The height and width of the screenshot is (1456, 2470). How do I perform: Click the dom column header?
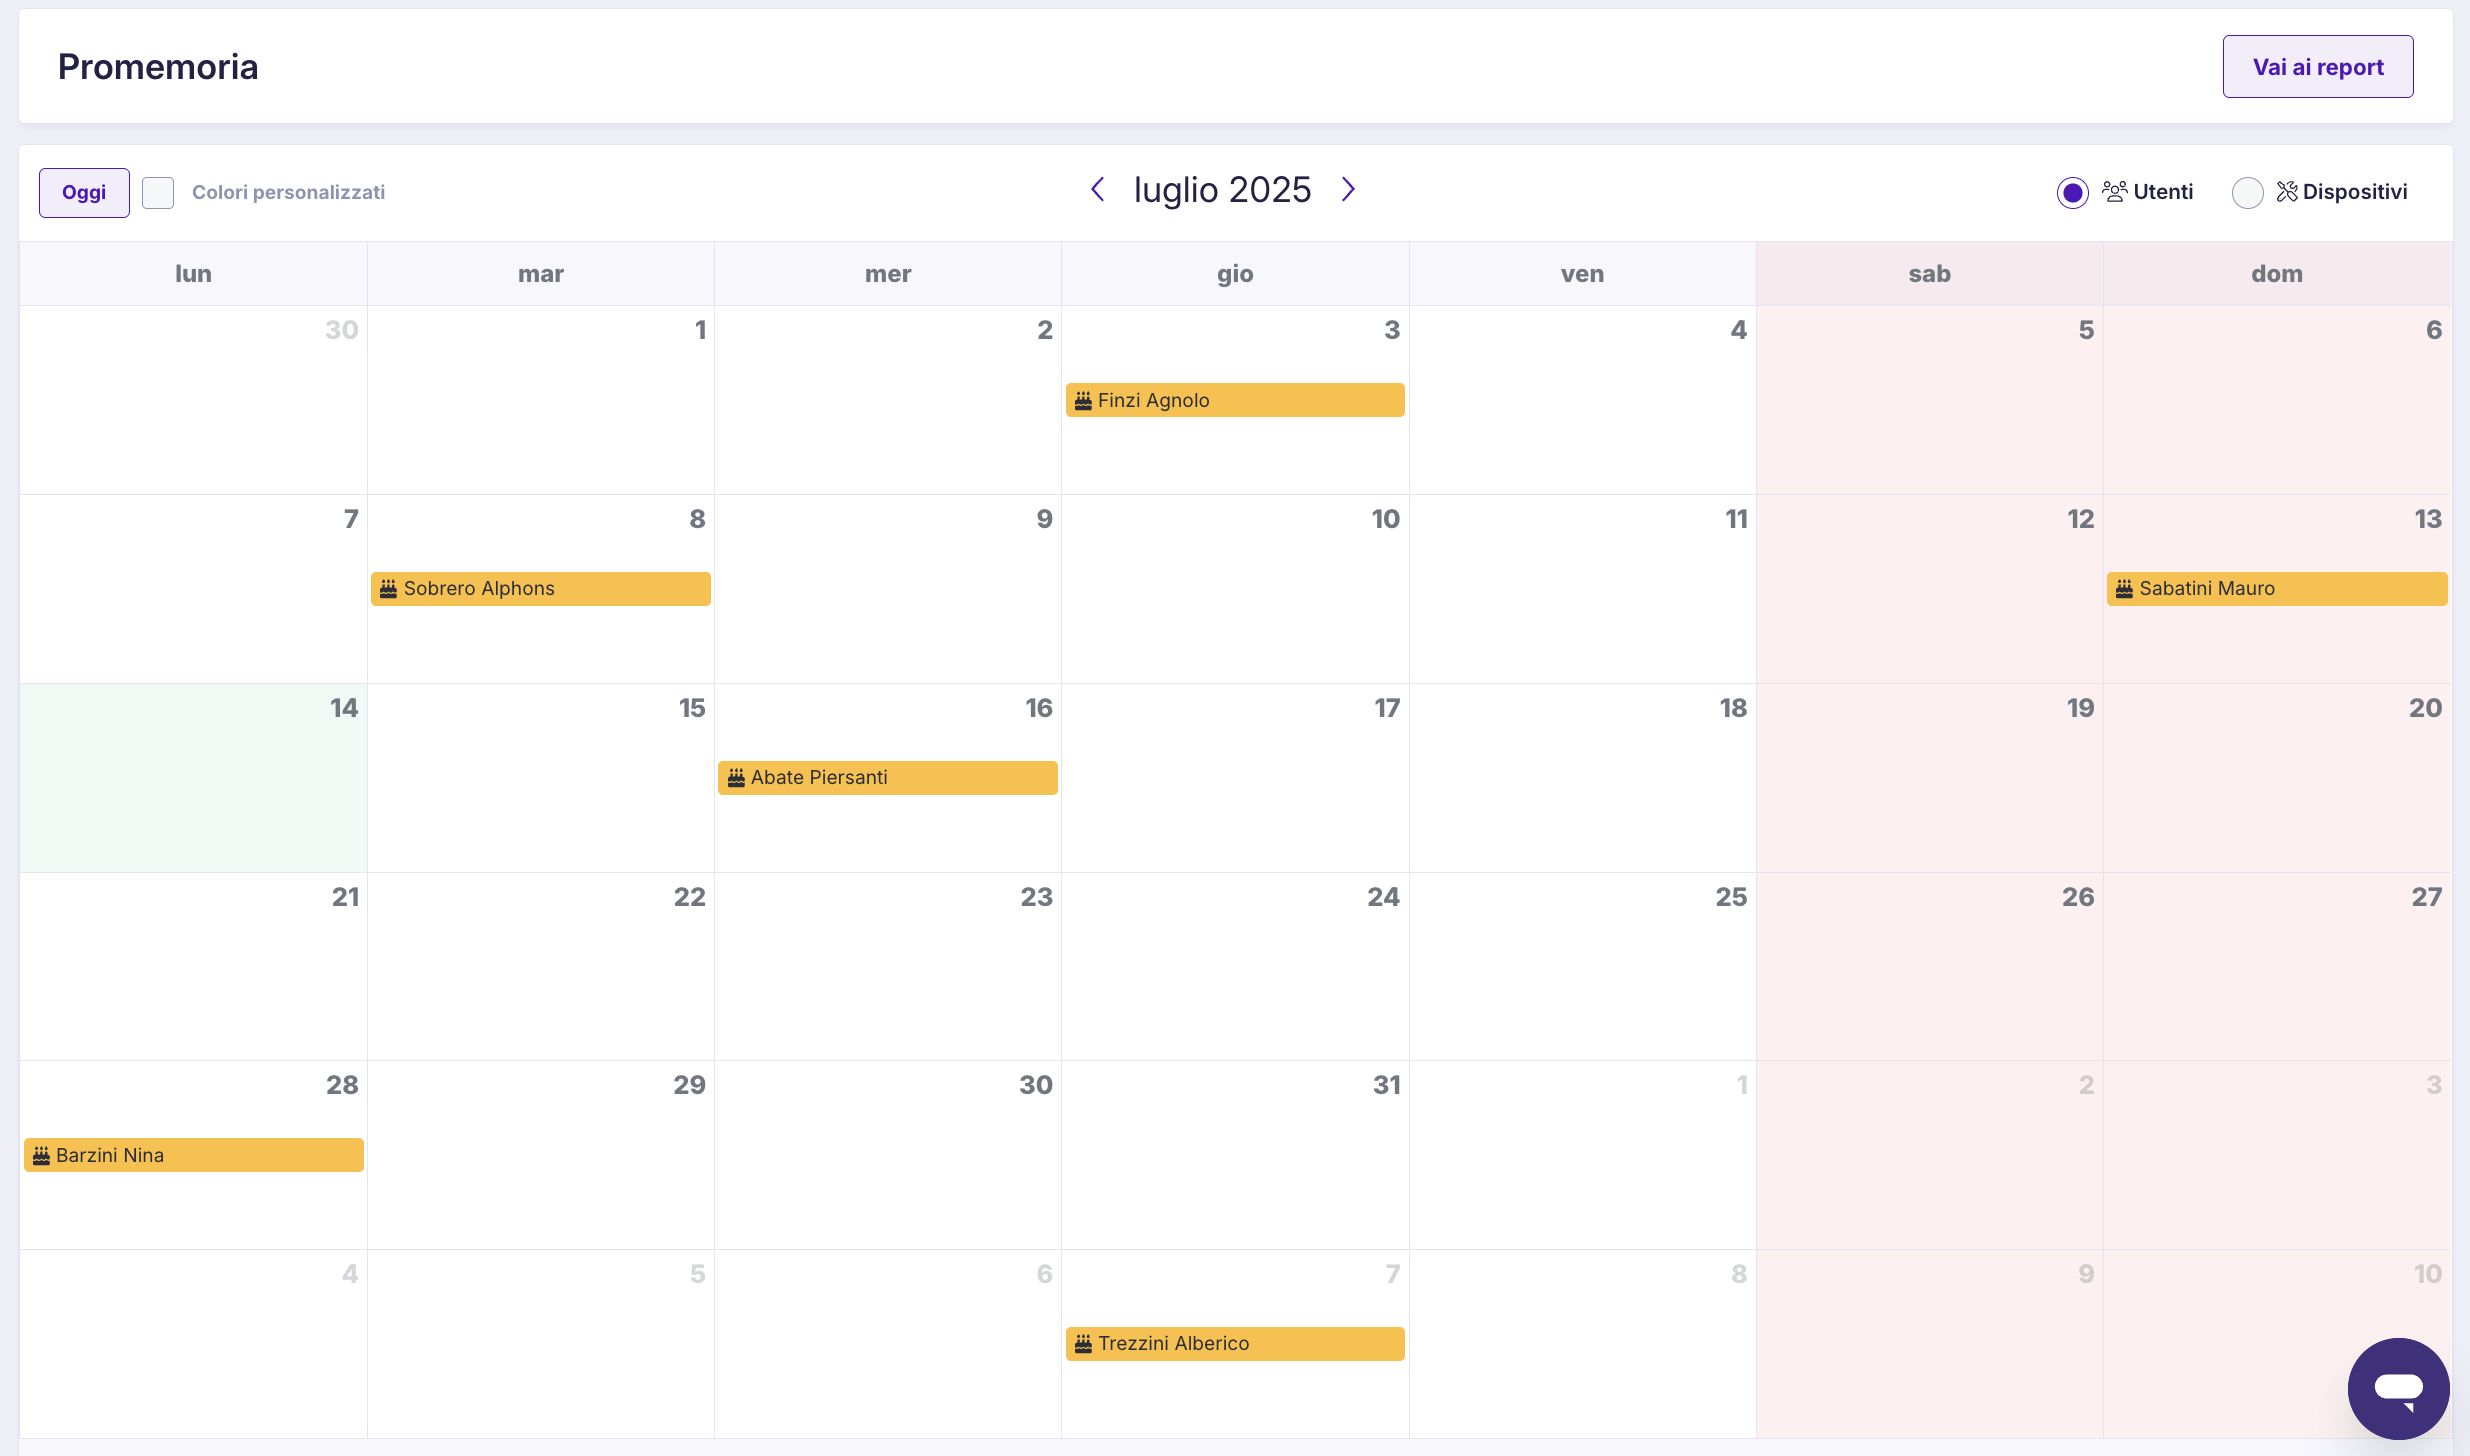click(2277, 274)
